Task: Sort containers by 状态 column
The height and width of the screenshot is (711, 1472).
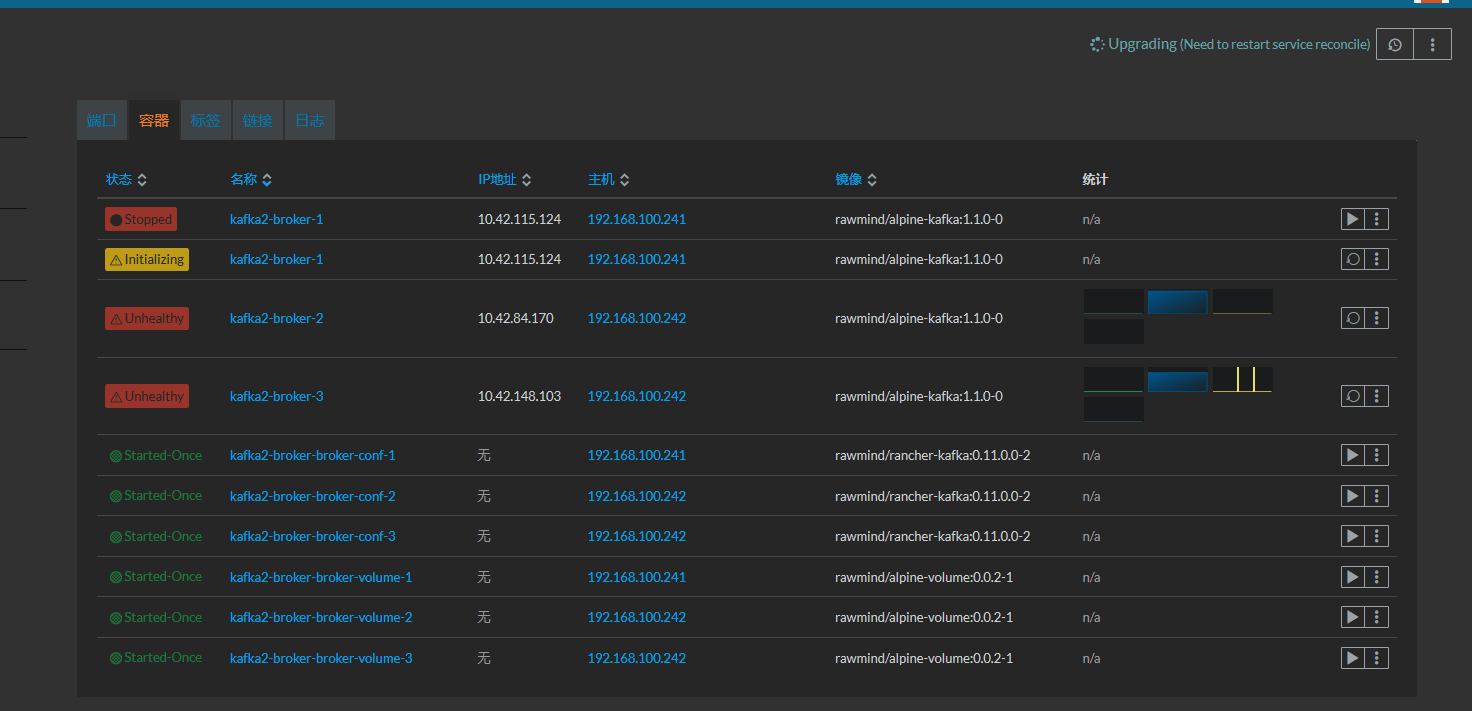Action: pos(126,179)
